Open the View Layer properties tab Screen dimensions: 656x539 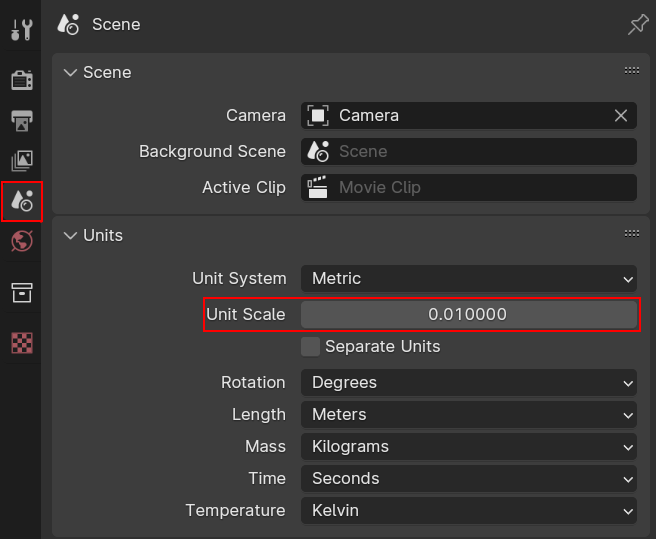pyautogui.click(x=22, y=161)
